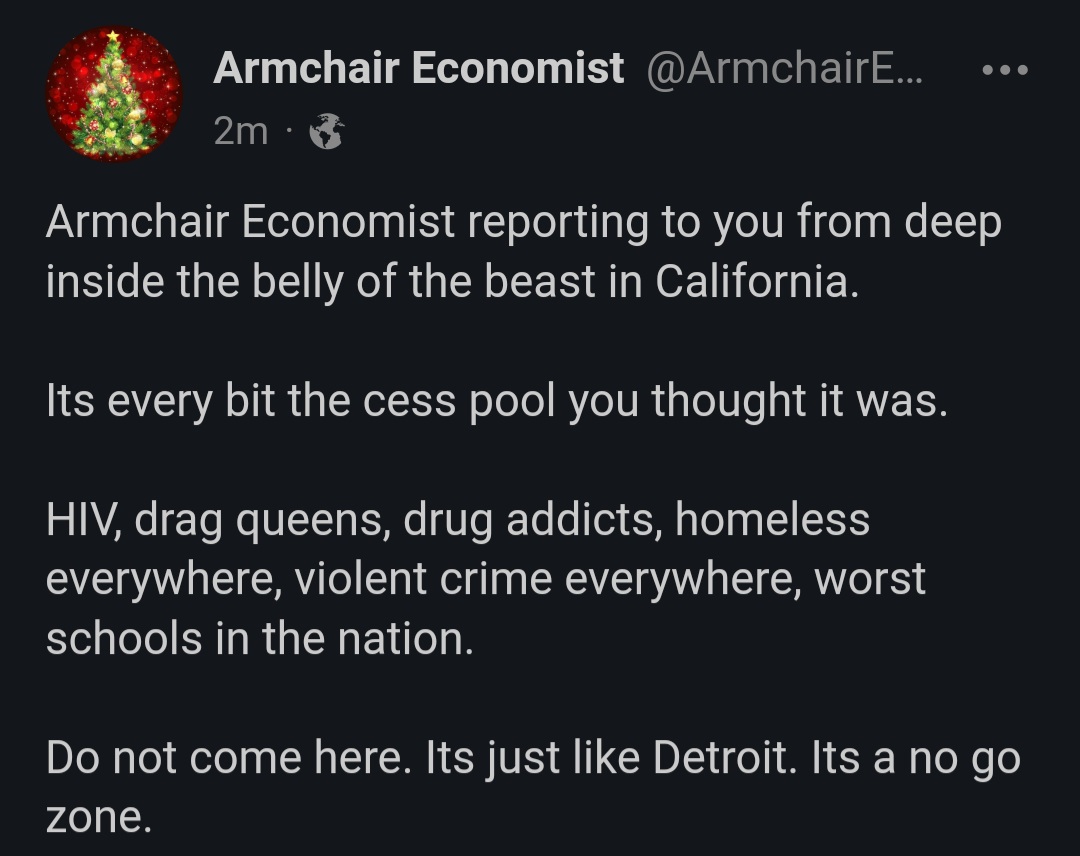Click the phrase 'Its a no go'
Image resolution: width=1080 pixels, height=856 pixels.
(915, 758)
